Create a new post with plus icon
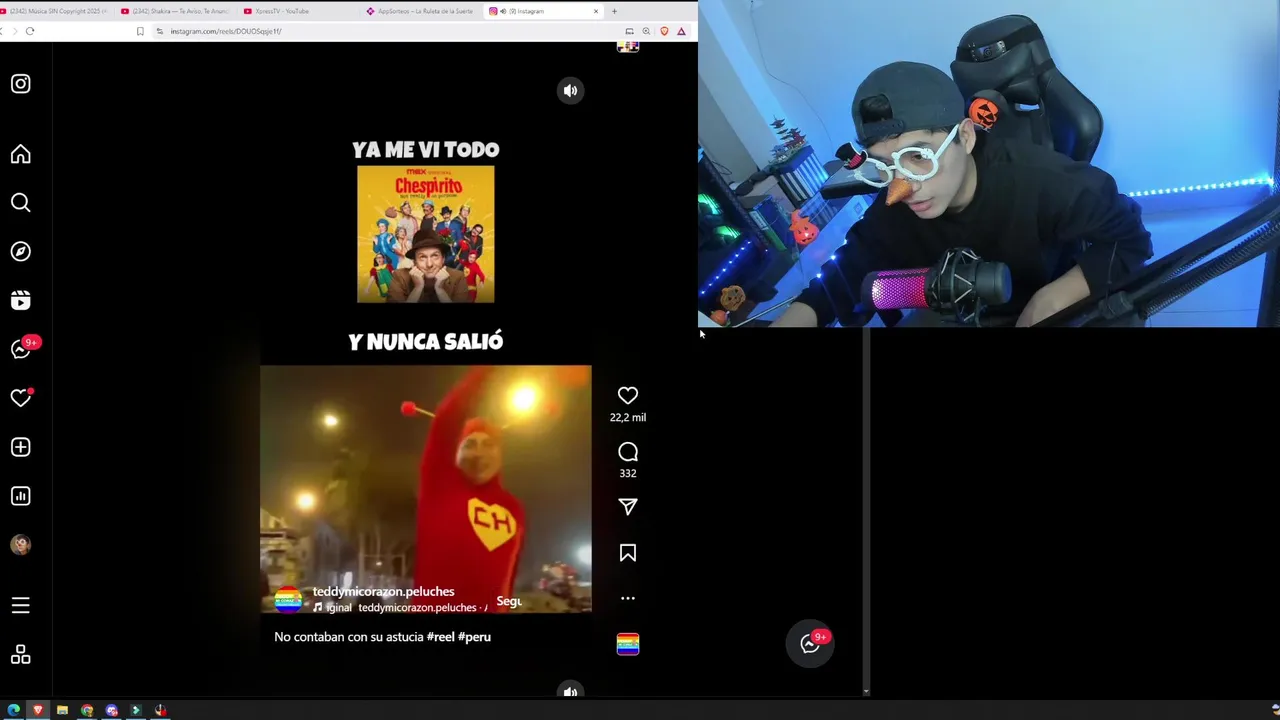The height and width of the screenshot is (720, 1280). point(21,447)
